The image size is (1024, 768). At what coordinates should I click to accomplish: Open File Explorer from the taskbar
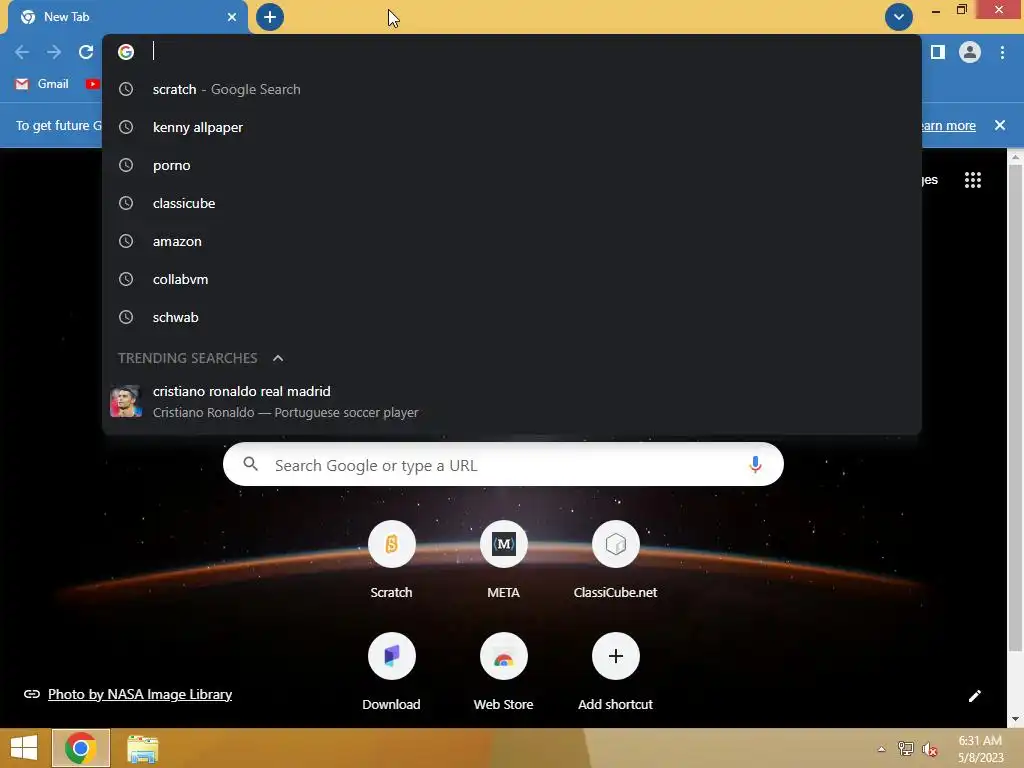(x=142, y=748)
